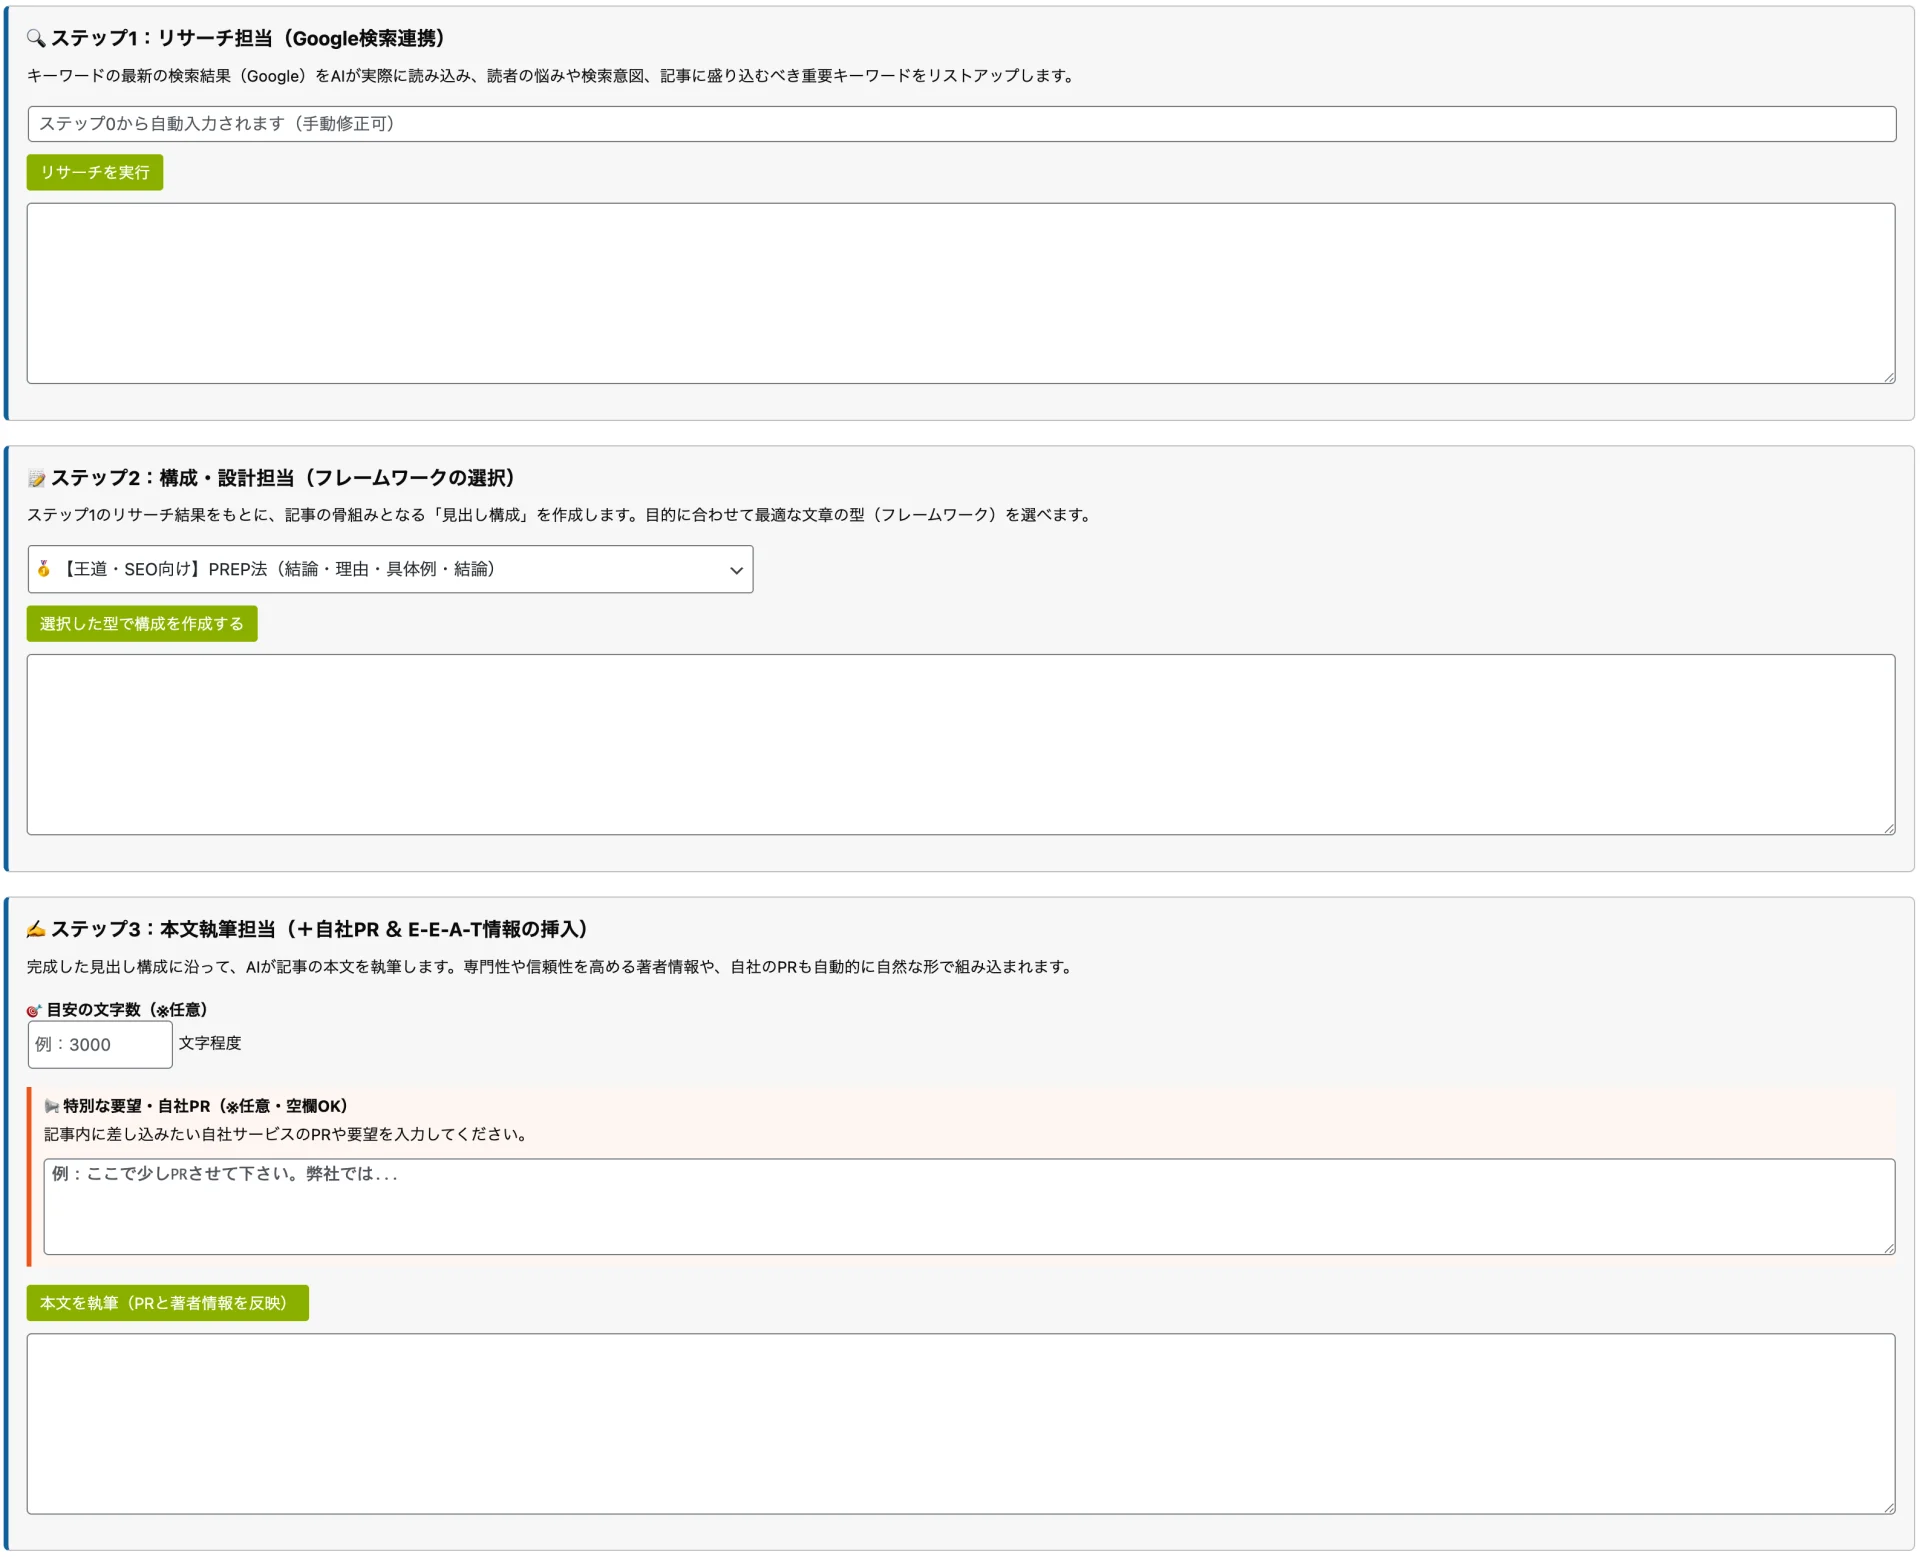This screenshot has width=1920, height=1557.
Task: Focus the 例：3000 character count field
Action: coord(99,1045)
